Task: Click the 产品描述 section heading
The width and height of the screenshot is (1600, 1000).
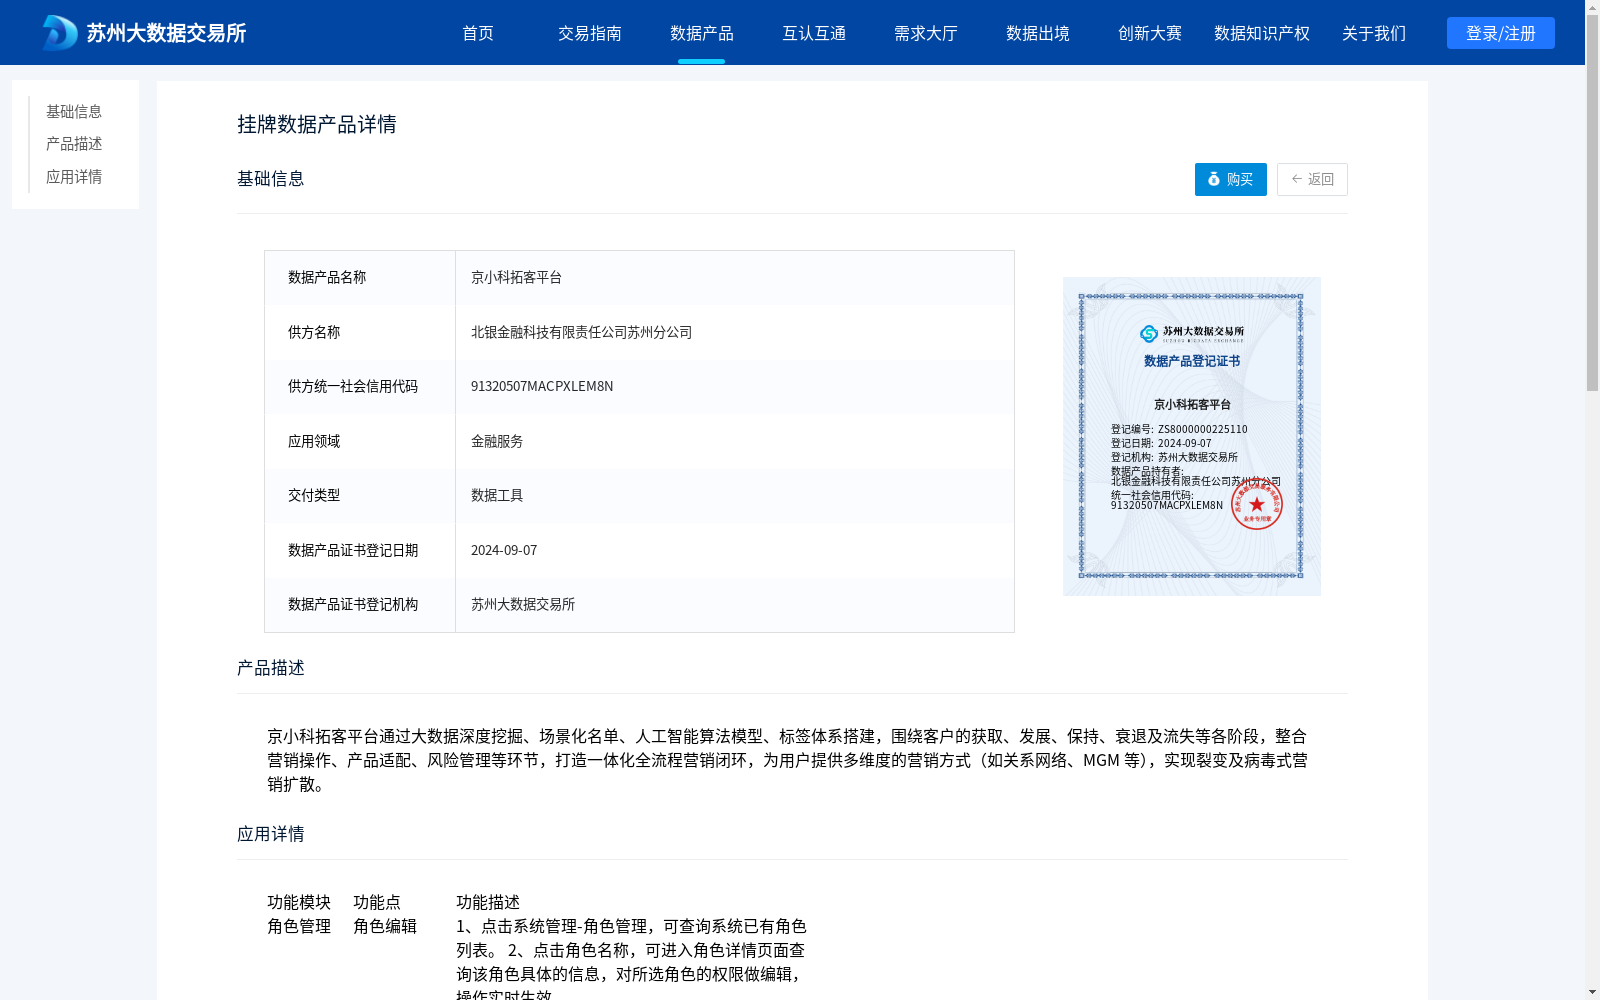Action: (271, 668)
